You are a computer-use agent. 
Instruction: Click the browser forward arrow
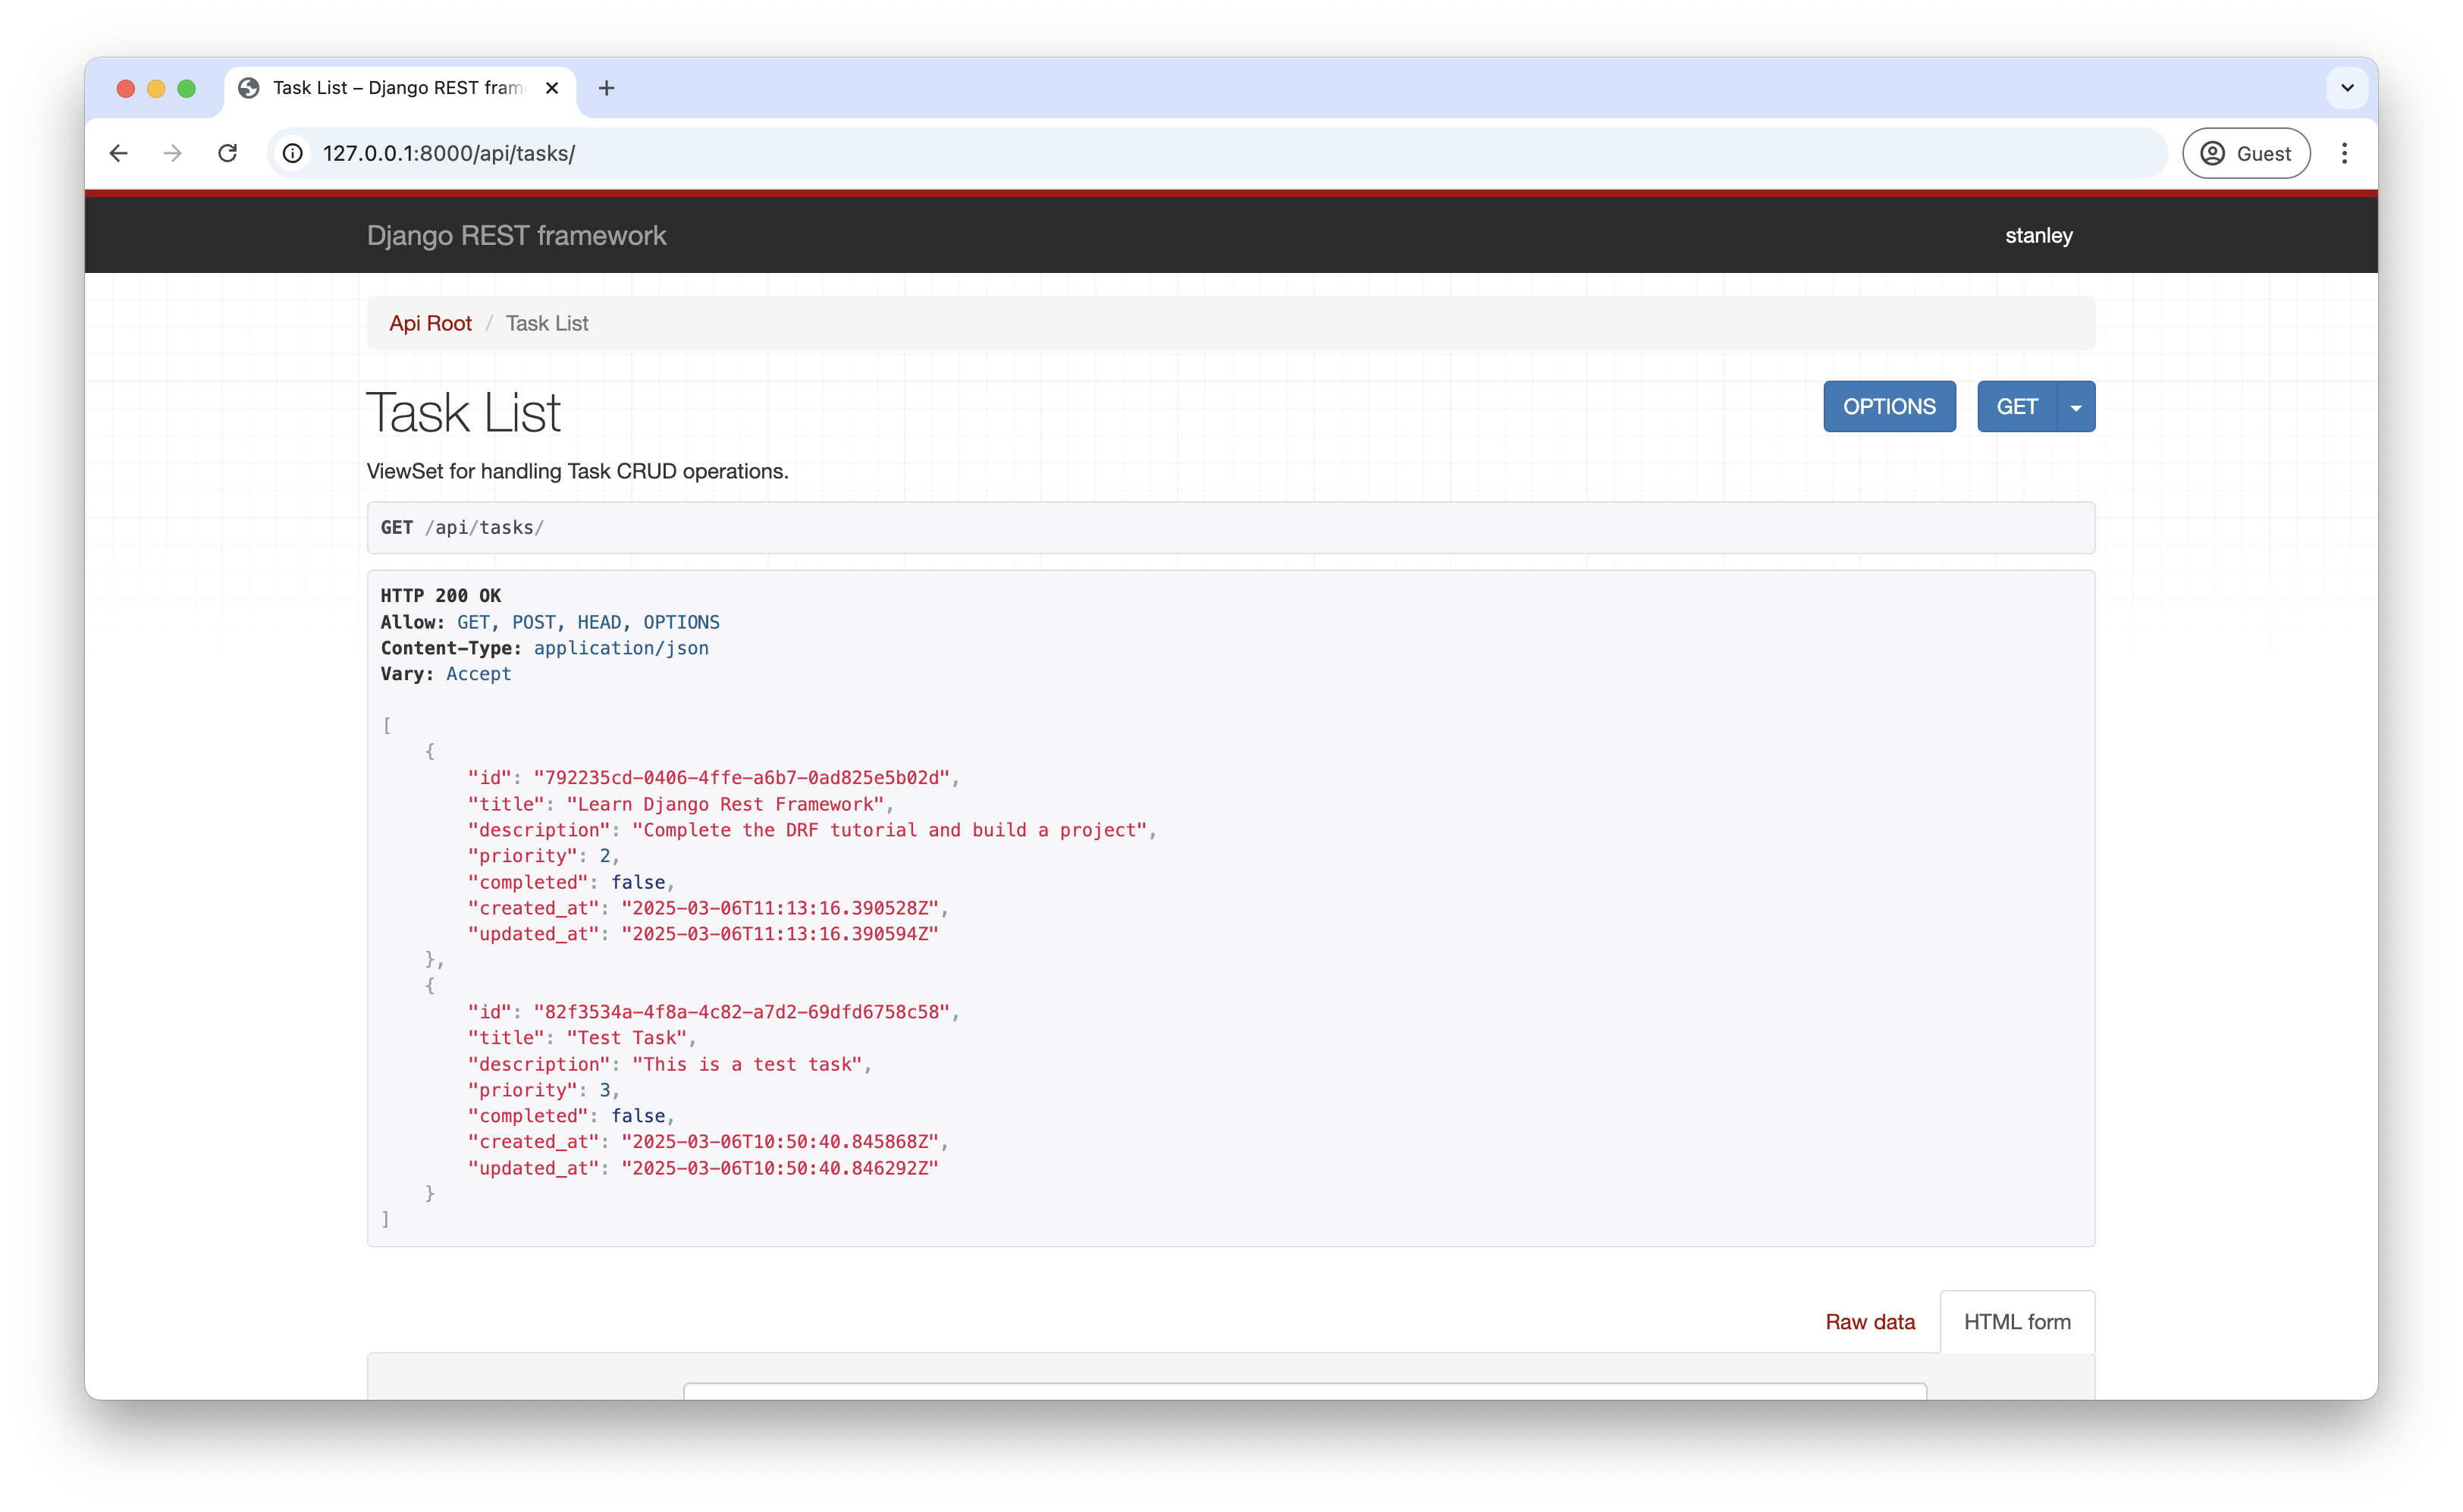pyautogui.click(x=173, y=153)
